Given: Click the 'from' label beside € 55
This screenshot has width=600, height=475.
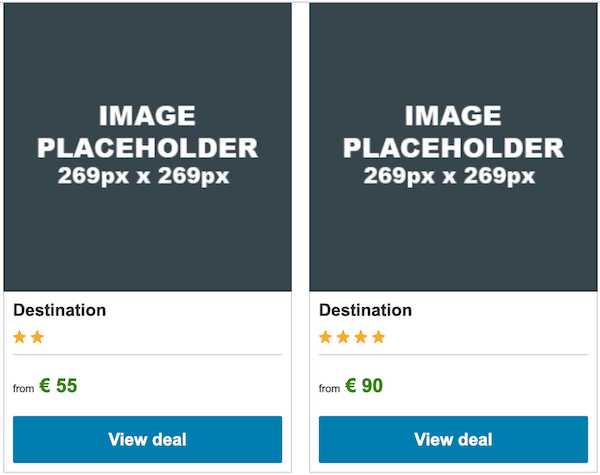Looking at the screenshot, I should coord(24,389).
